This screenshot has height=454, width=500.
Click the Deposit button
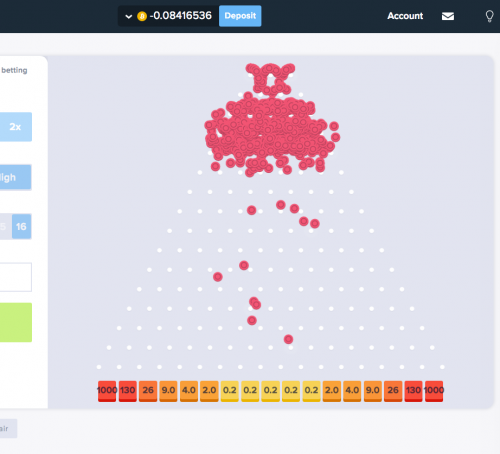click(x=240, y=16)
